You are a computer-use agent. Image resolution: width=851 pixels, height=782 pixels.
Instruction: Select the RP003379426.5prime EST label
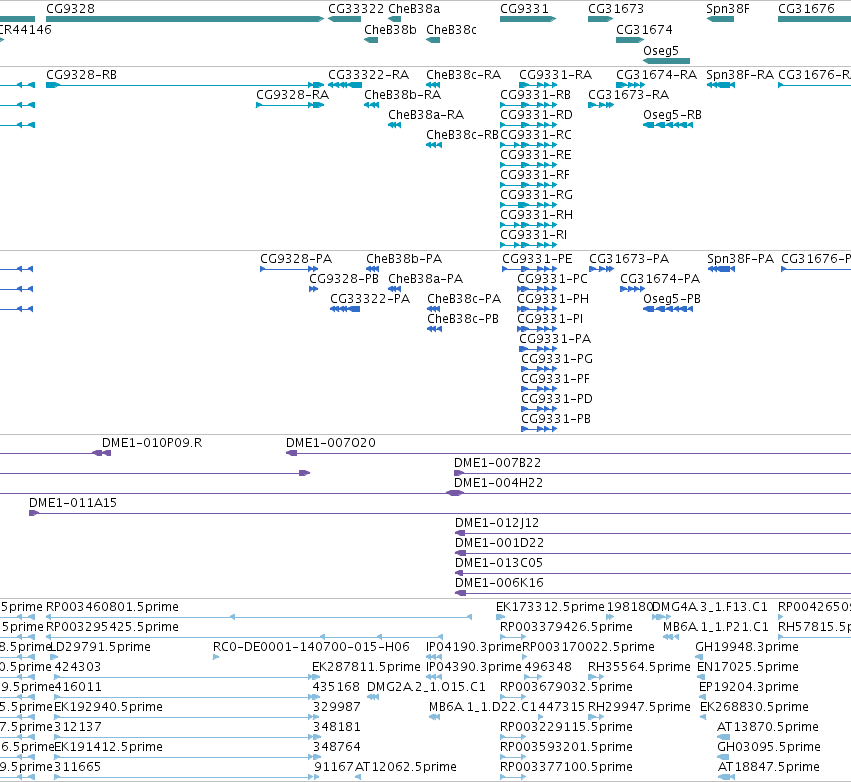coord(566,627)
